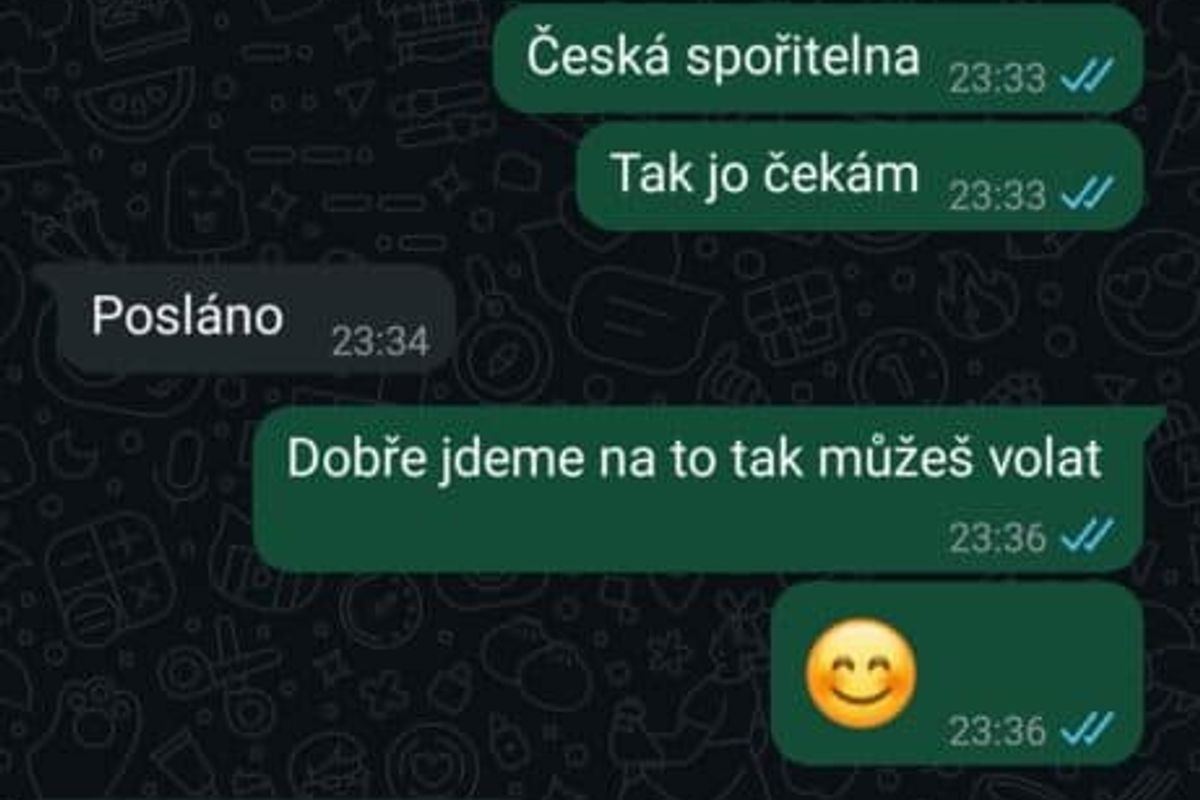Tap the 23:36 timestamp under the emoji

[997, 732]
